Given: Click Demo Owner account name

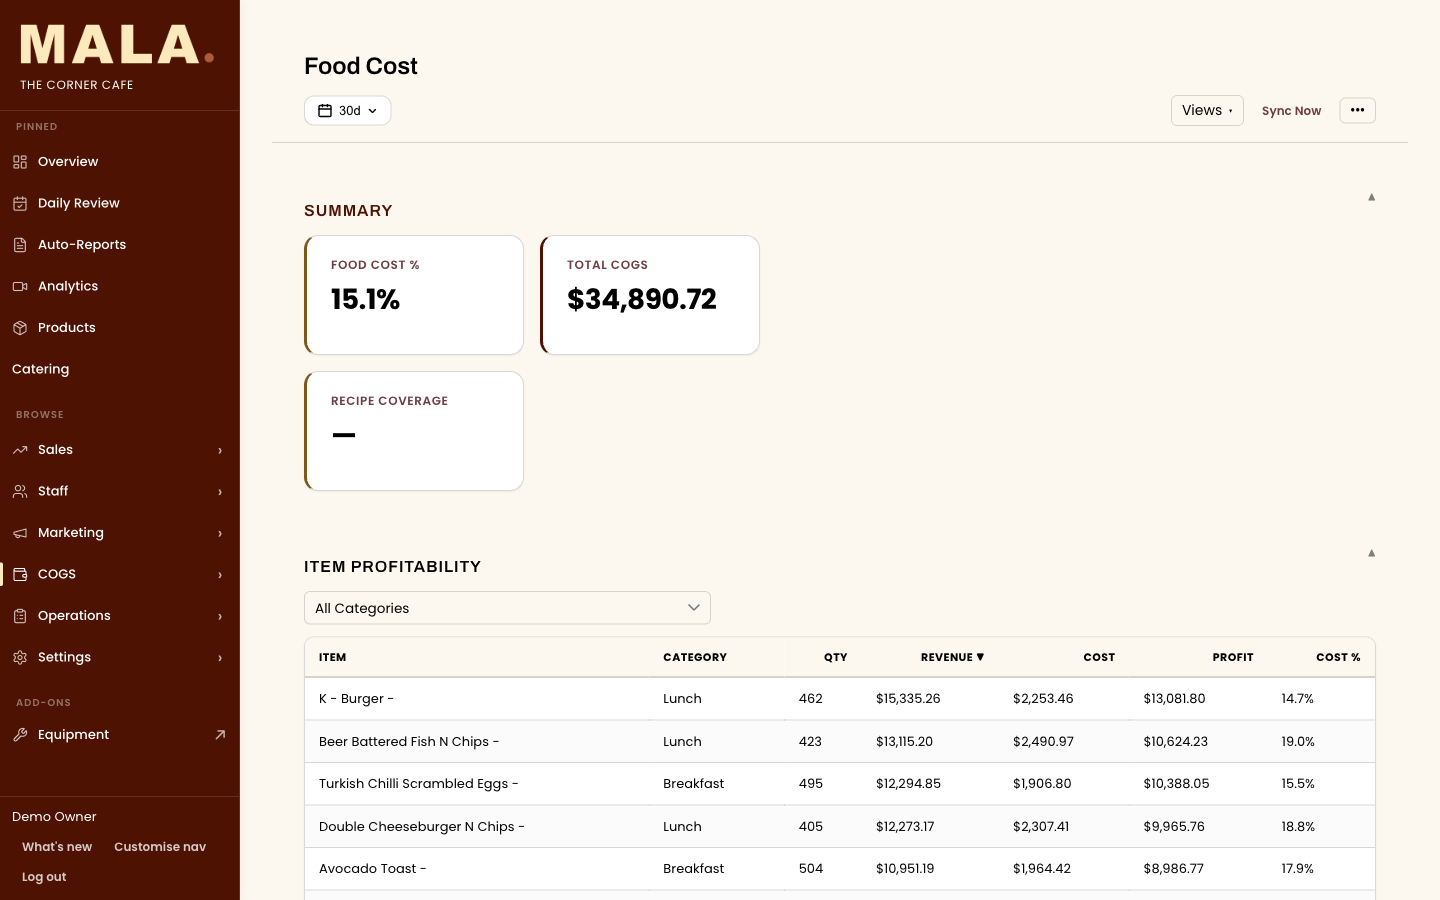Looking at the screenshot, I should point(54,817).
